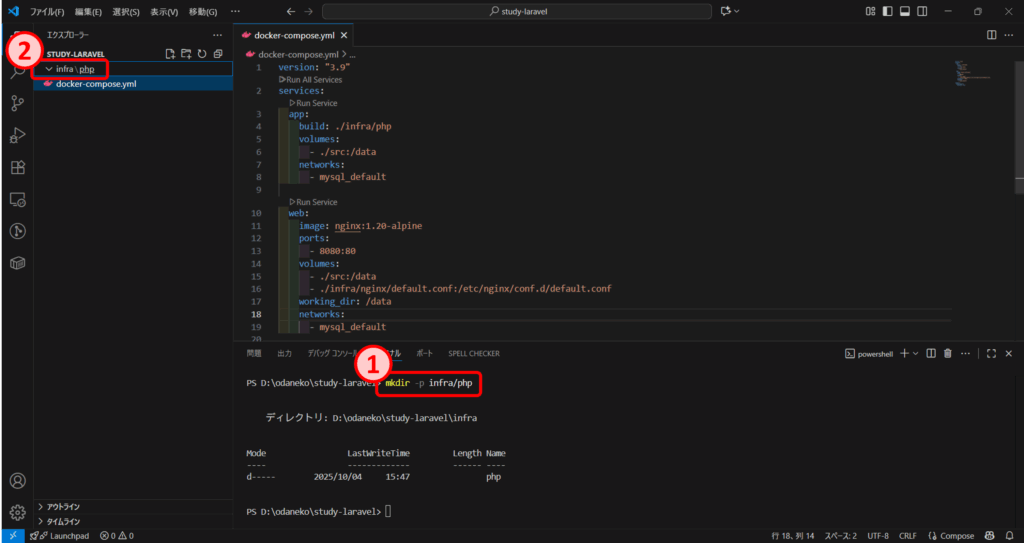This screenshot has width=1024, height=543.
Task: Collapse all folders in explorer
Action: coord(218,54)
